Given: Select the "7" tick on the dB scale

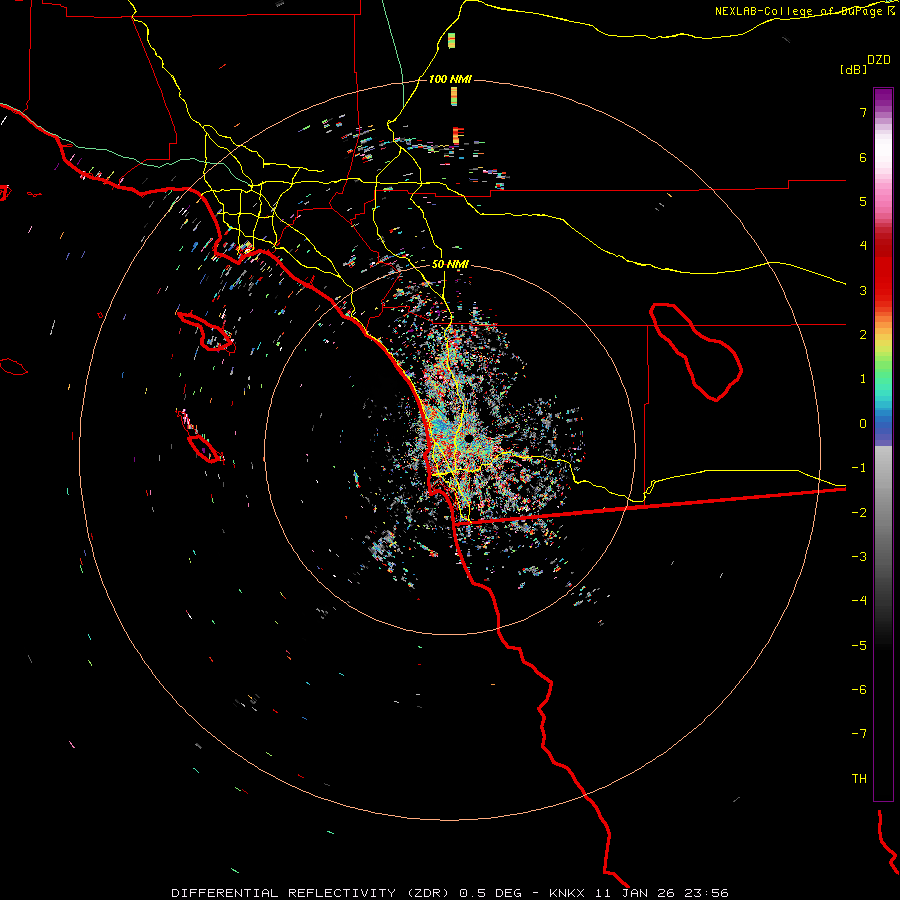Looking at the screenshot, I should tap(863, 112).
